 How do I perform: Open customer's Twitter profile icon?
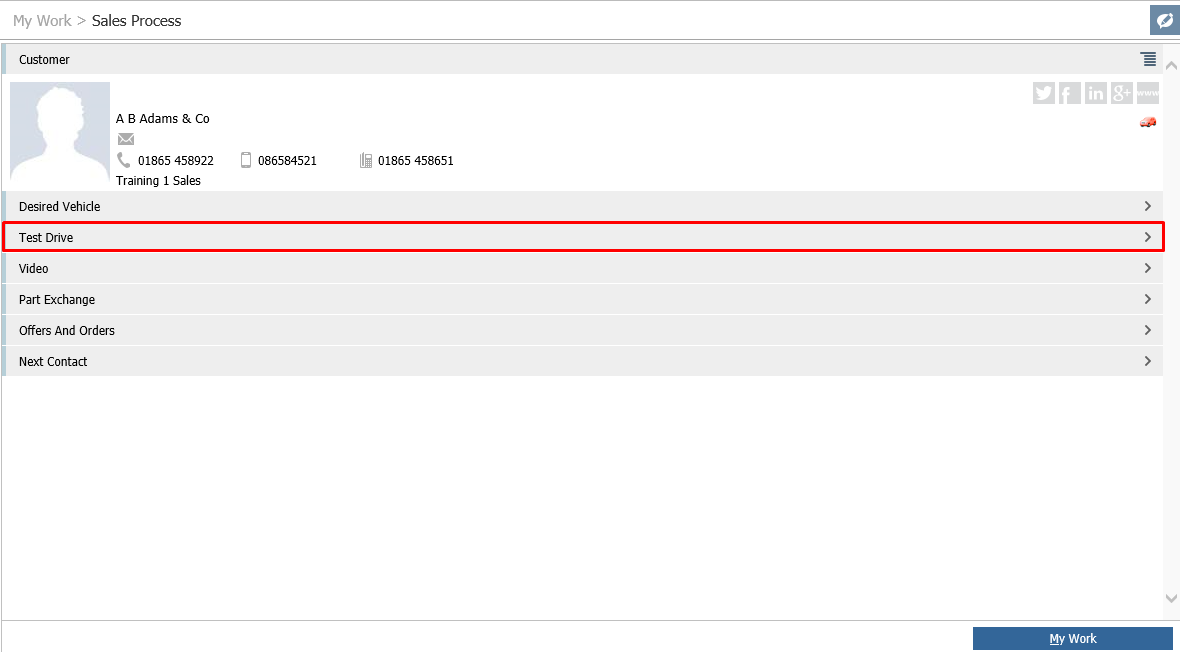(x=1044, y=93)
